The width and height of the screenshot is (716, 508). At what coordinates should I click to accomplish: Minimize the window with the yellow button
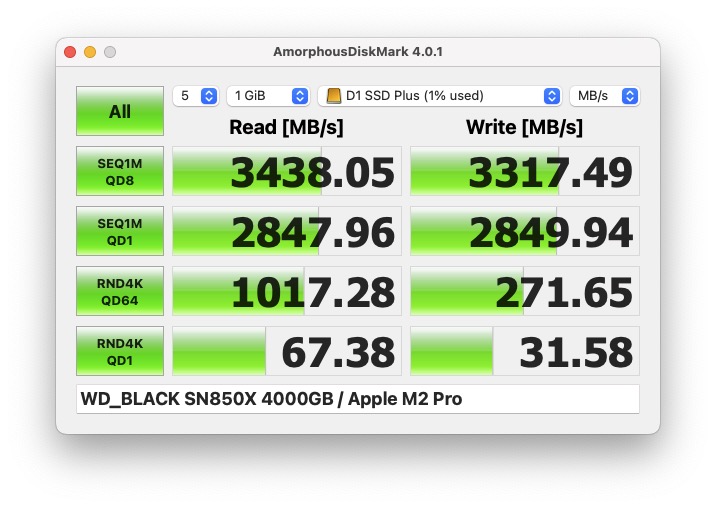(90, 52)
